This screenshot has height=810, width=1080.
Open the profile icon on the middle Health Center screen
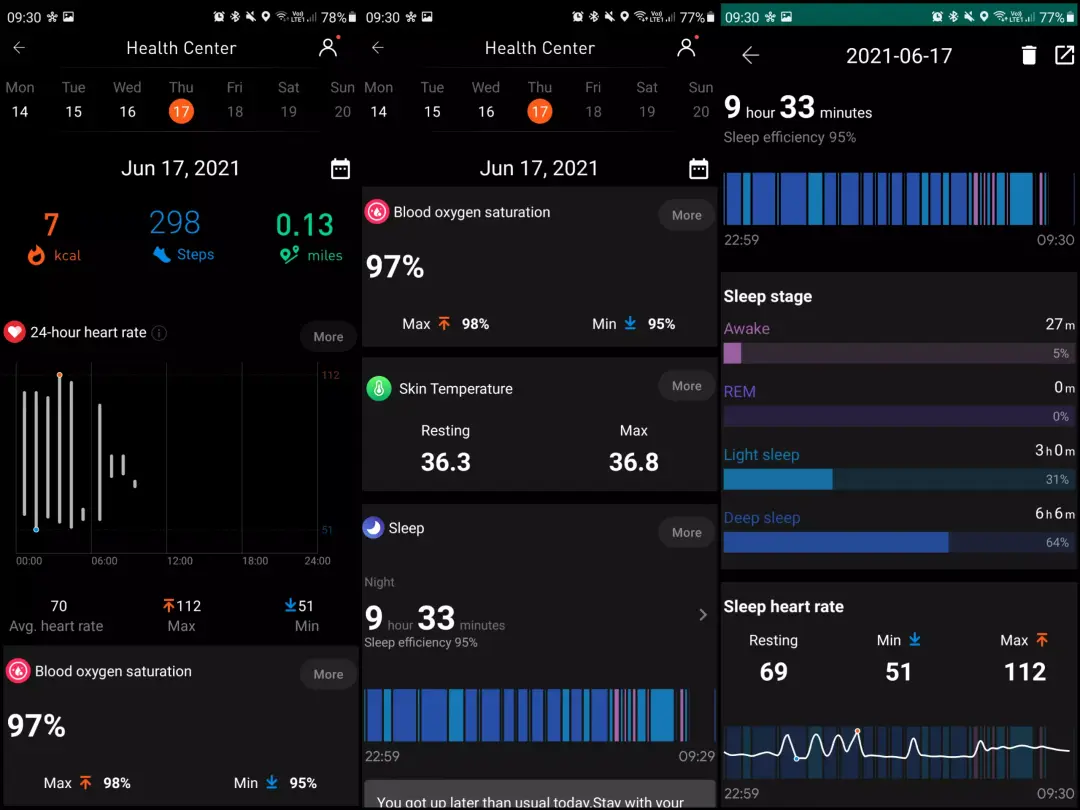tap(687, 47)
